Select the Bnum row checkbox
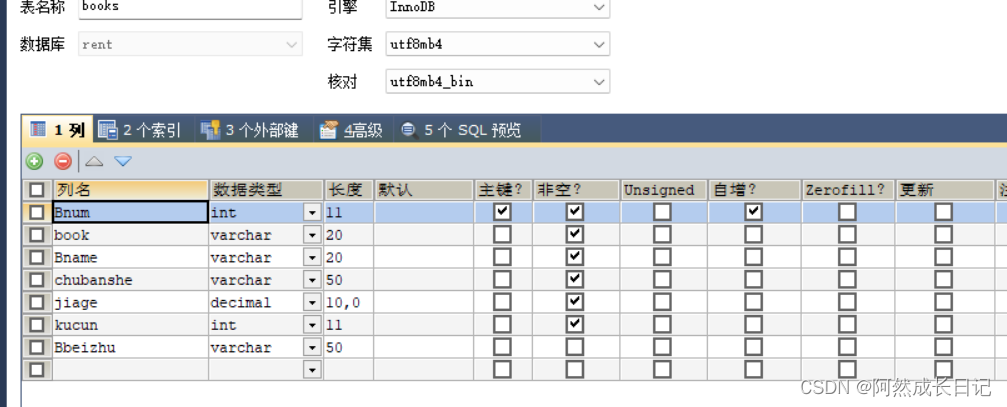The height and width of the screenshot is (407, 1007). click(x=37, y=212)
